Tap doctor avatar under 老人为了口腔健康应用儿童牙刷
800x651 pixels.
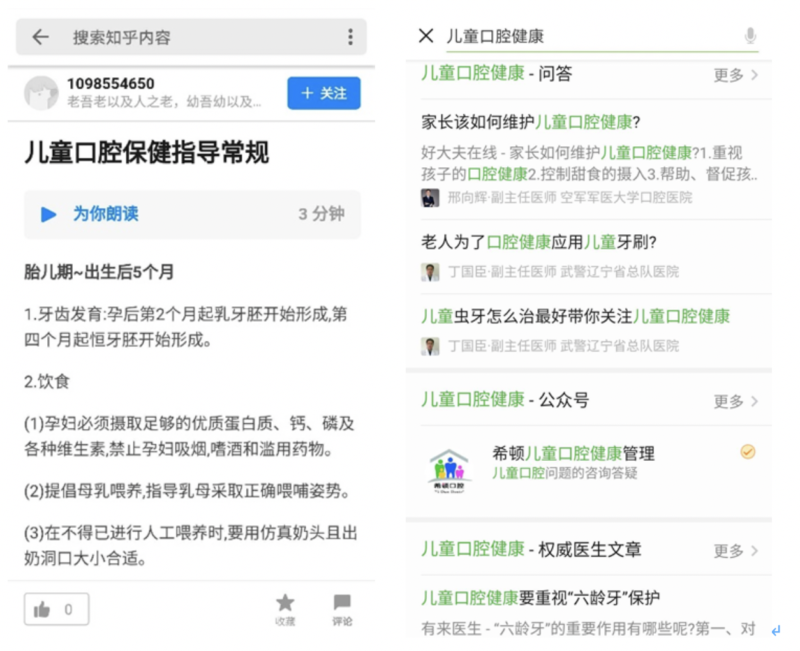coord(430,272)
